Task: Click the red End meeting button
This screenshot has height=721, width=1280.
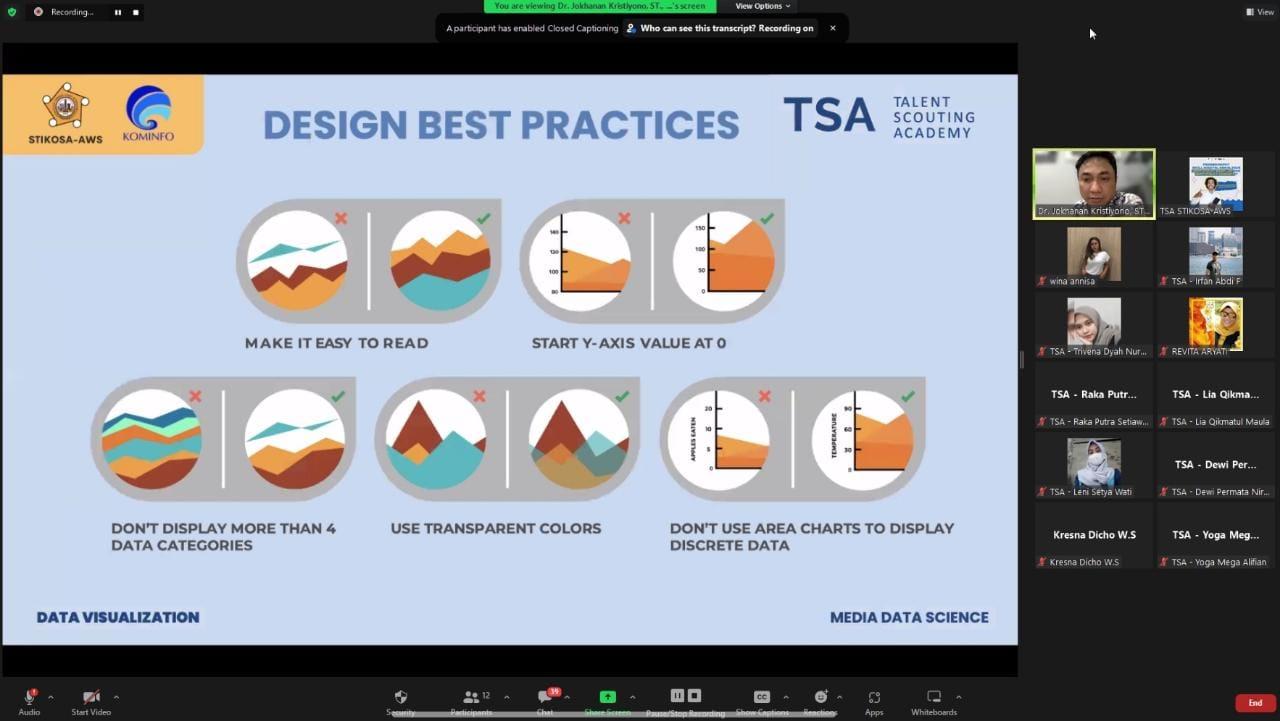Action: [1255, 703]
